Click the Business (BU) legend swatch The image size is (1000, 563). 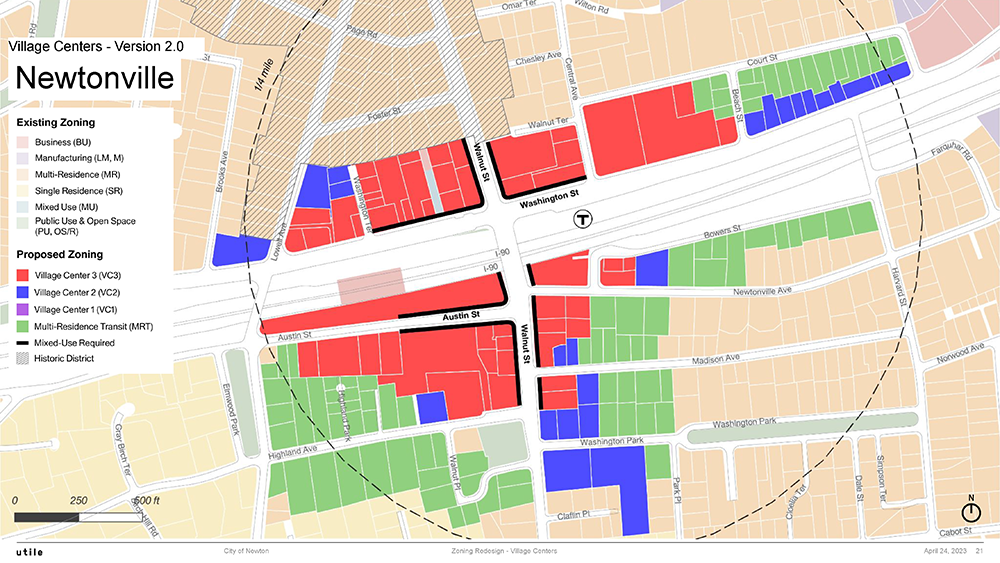click(x=22, y=142)
